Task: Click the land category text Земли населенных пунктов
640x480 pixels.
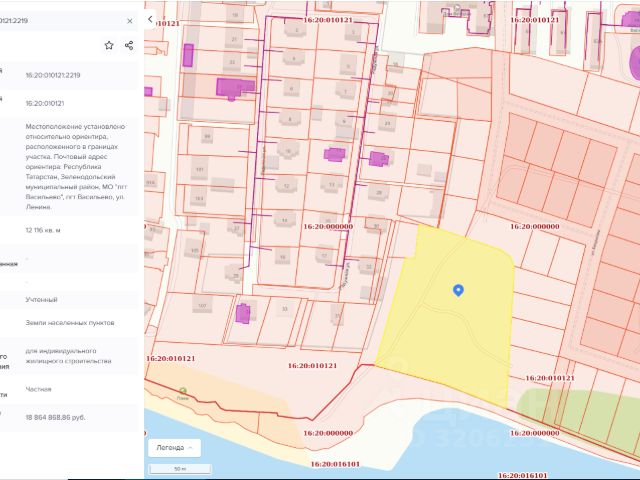Action: pos(70,323)
